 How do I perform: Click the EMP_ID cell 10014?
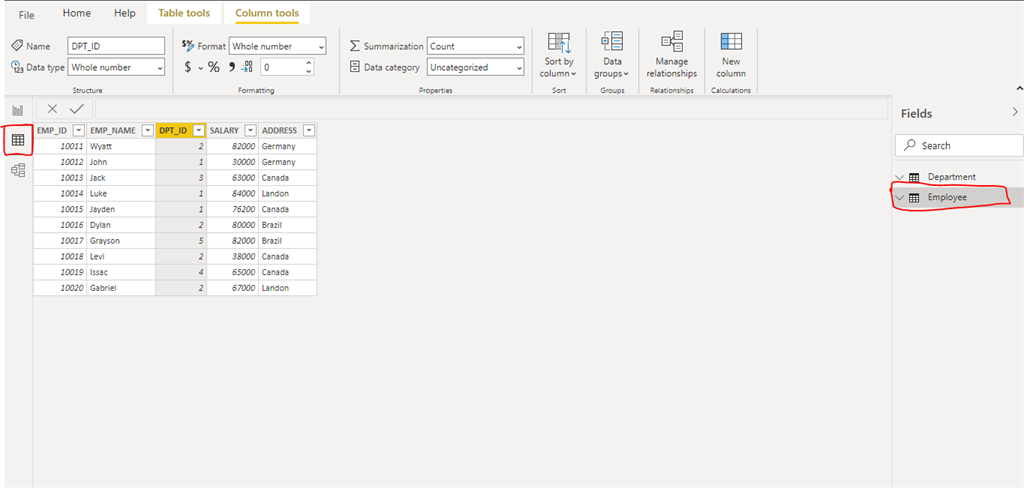(x=60, y=193)
